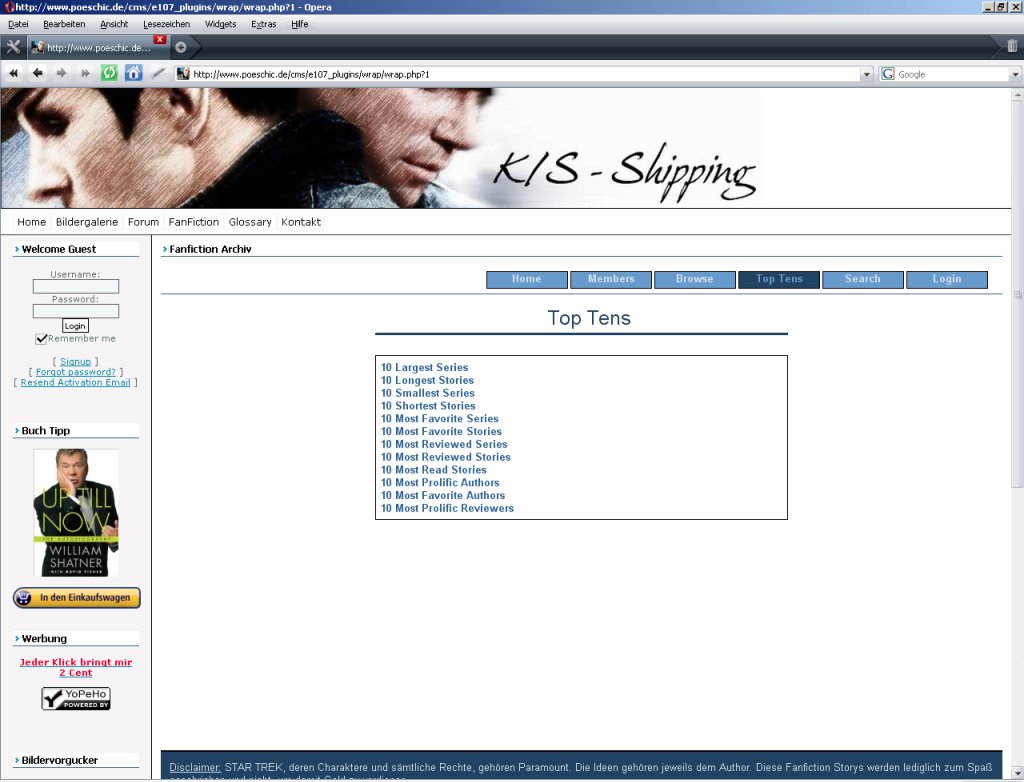Expand the address bar history dropdown
1024x782 pixels.
click(x=867, y=74)
